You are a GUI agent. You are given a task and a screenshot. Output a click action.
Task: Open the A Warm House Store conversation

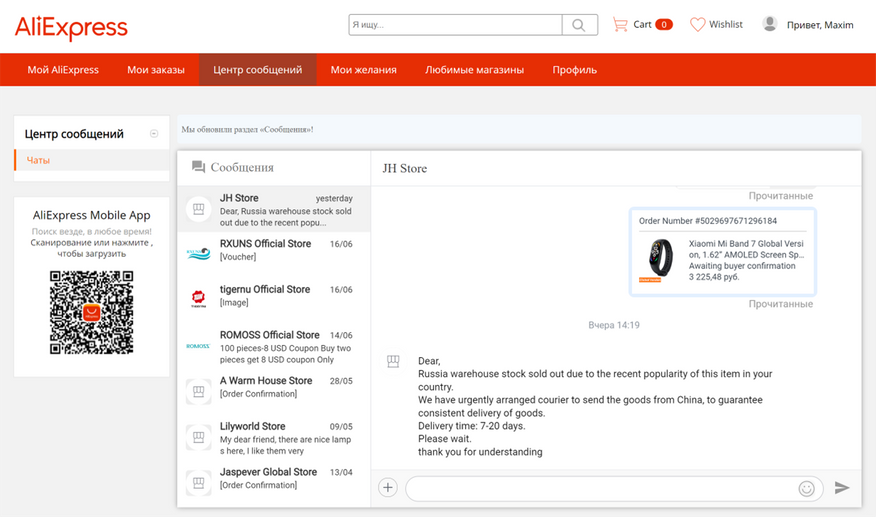point(274,392)
